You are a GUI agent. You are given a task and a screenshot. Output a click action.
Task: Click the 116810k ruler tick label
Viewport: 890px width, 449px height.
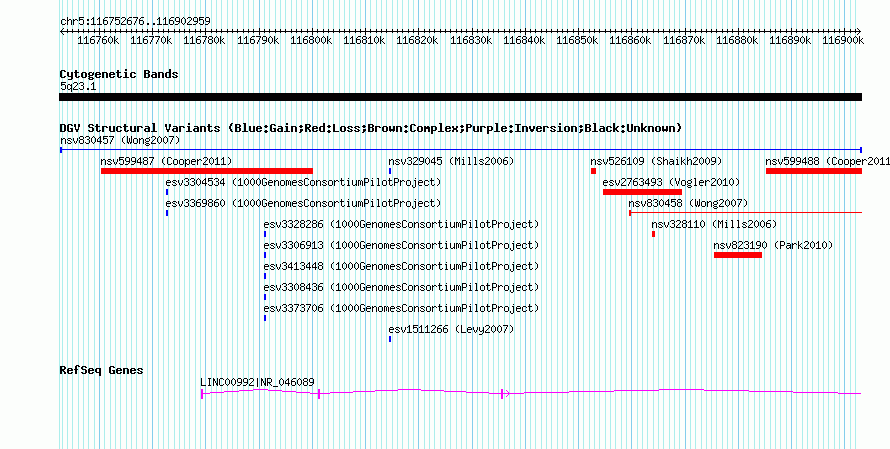[365, 41]
